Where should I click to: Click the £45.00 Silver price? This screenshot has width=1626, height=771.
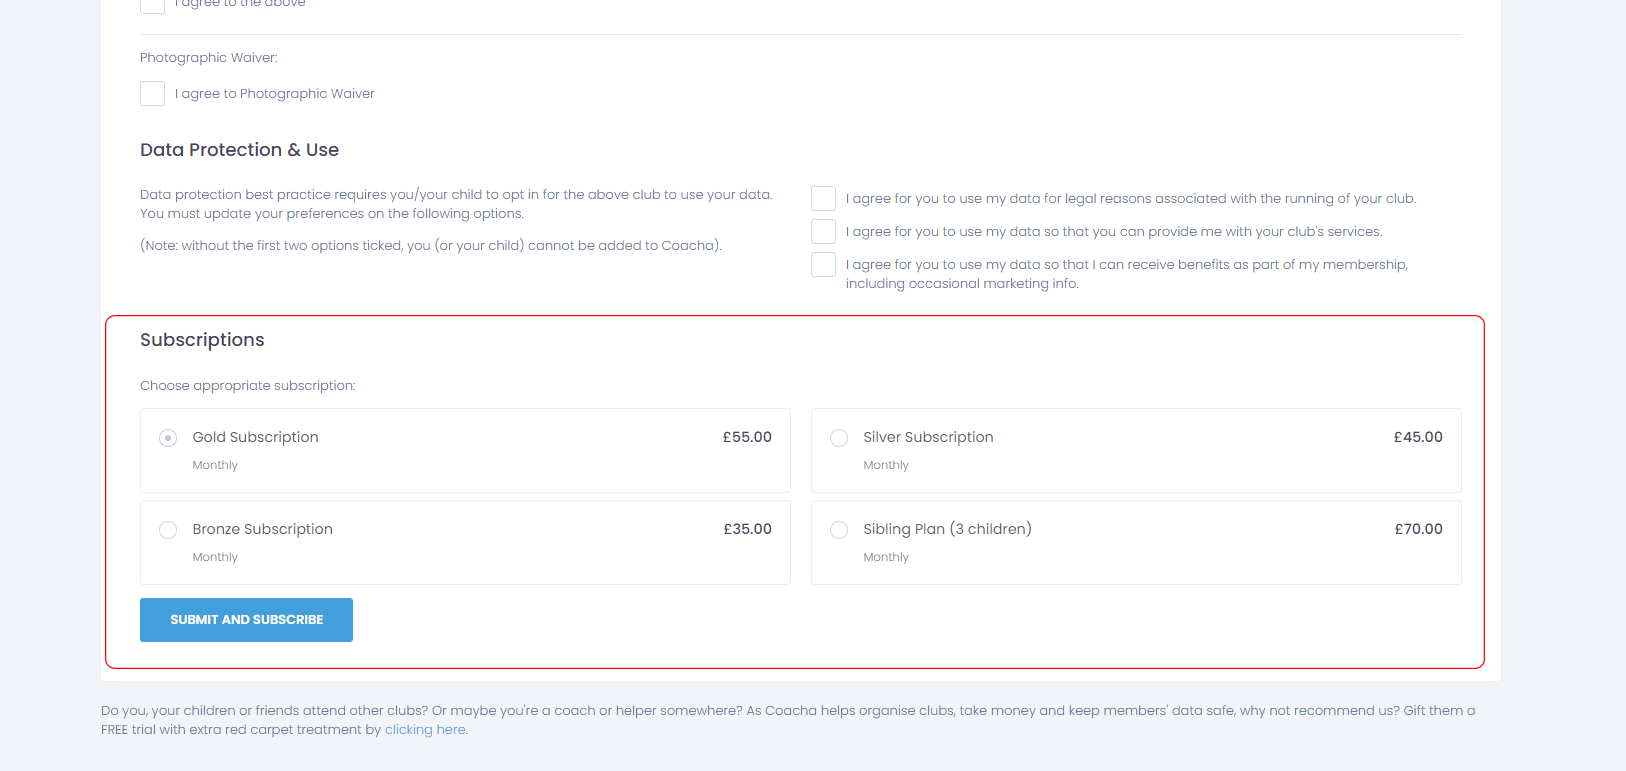click(1418, 437)
